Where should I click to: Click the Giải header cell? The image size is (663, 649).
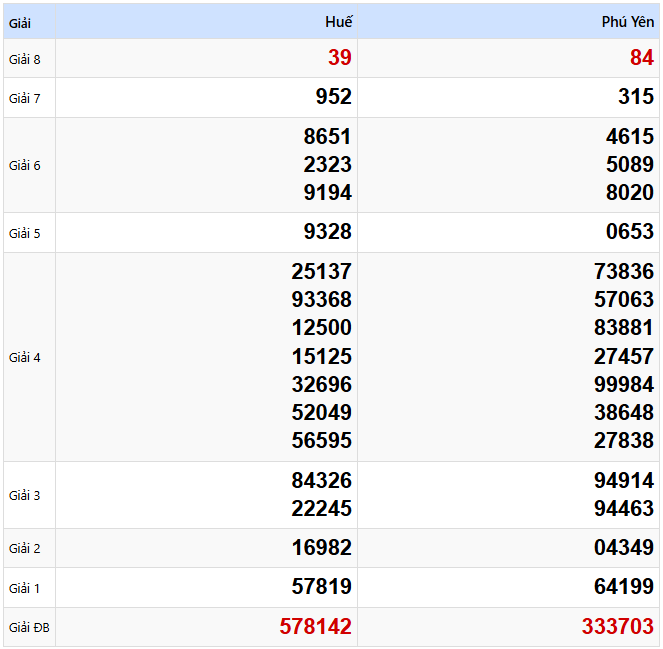(x=20, y=22)
